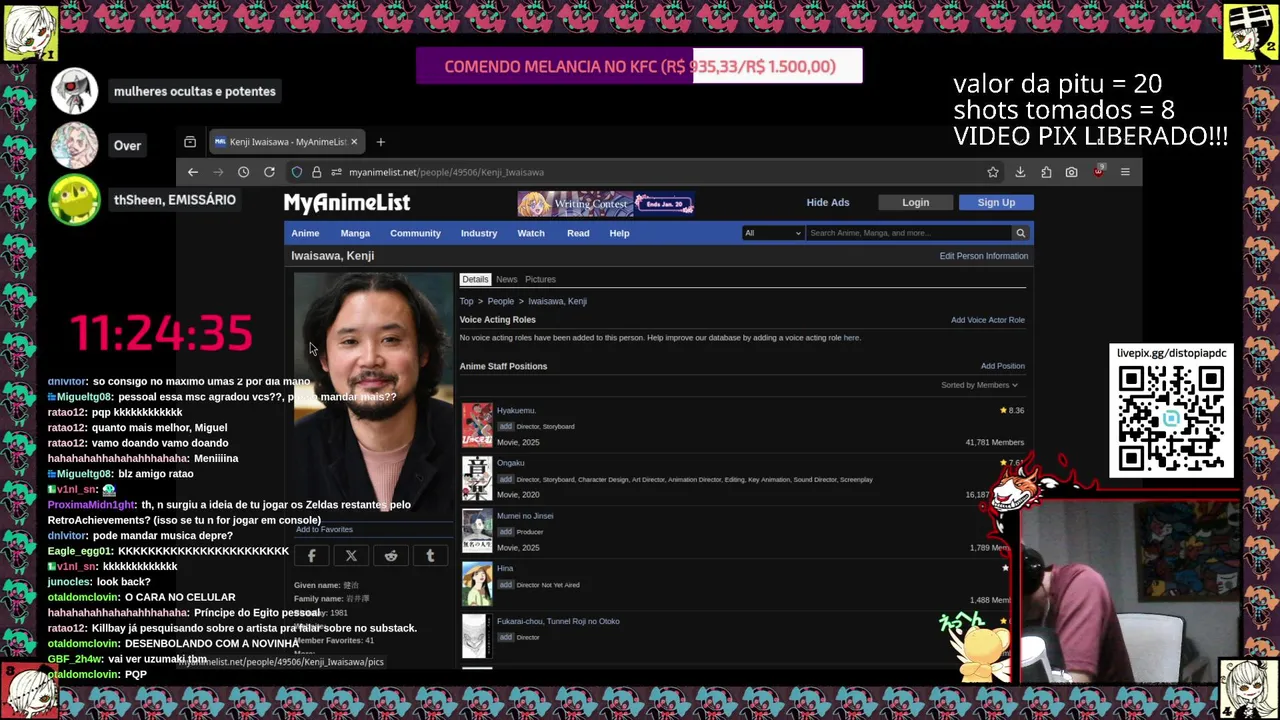The height and width of the screenshot is (720, 1280).
Task: Open the tracking protection shield icon
Action: [297, 172]
